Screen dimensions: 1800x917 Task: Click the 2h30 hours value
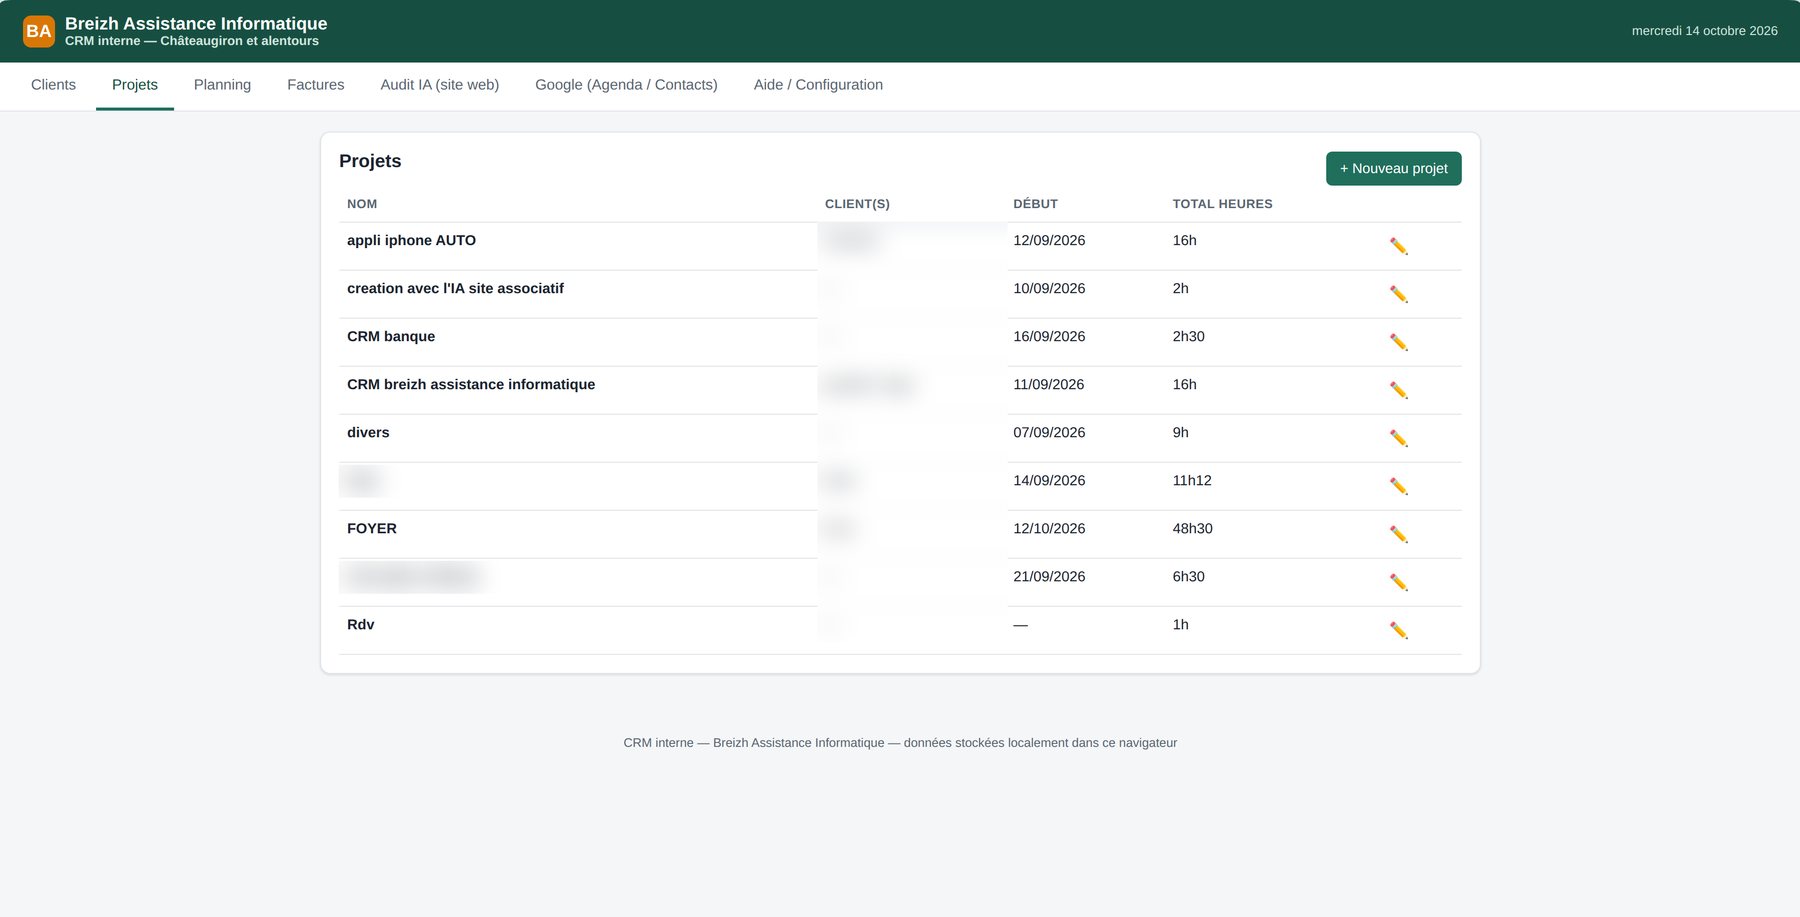coord(1188,336)
